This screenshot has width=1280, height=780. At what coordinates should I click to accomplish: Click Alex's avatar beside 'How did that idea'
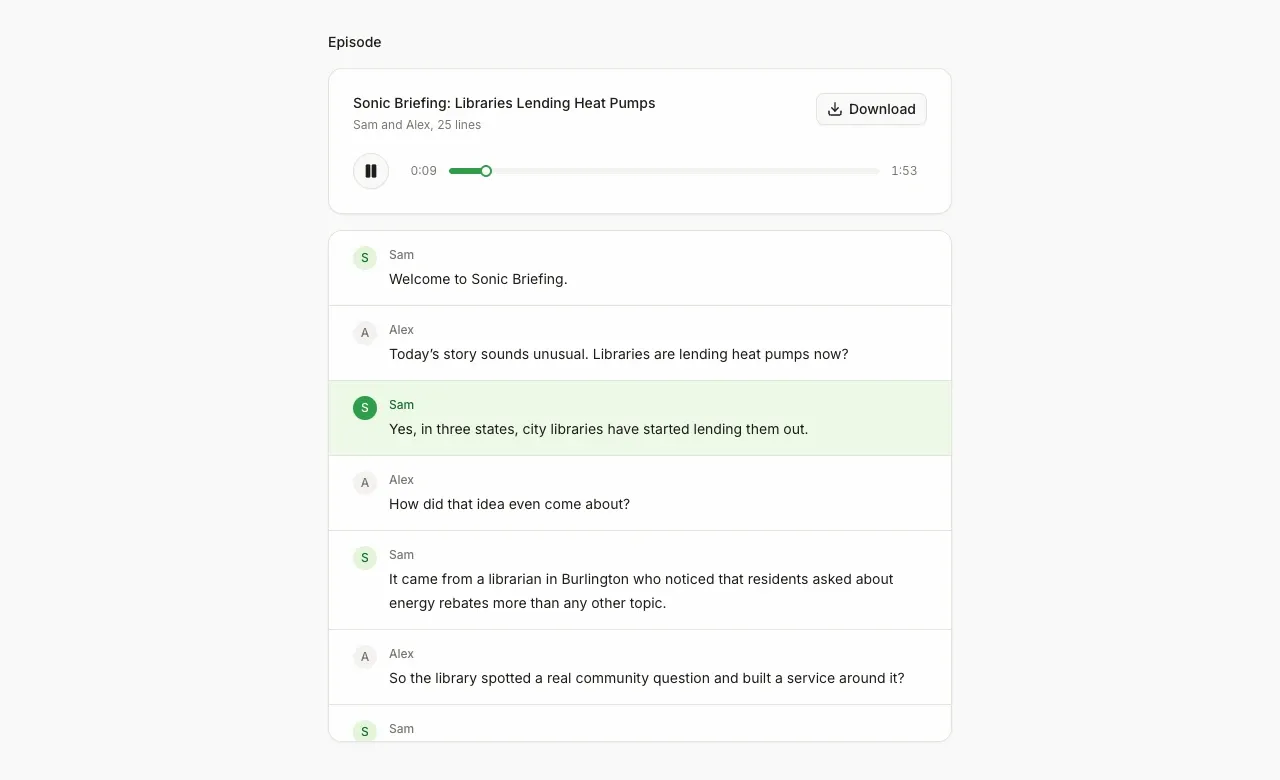pyautogui.click(x=365, y=483)
